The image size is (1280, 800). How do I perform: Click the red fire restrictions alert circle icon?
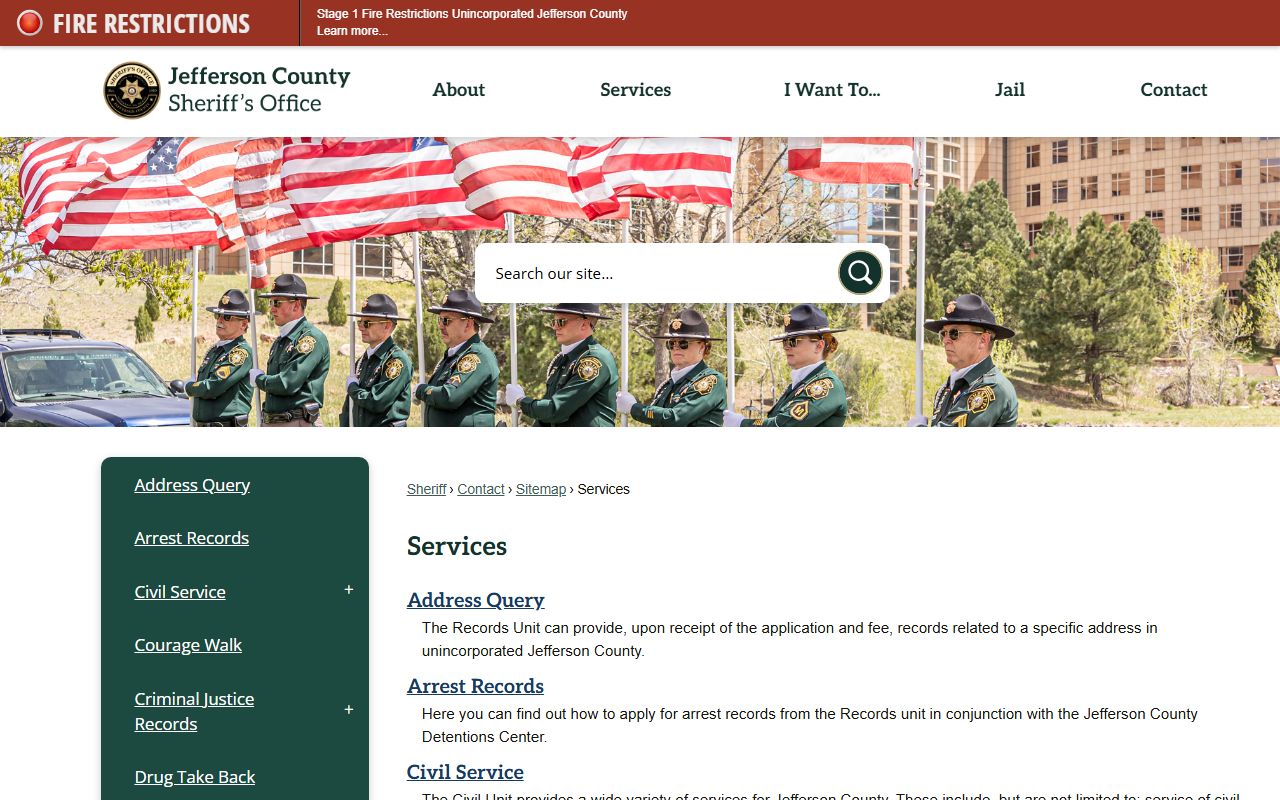[30, 23]
